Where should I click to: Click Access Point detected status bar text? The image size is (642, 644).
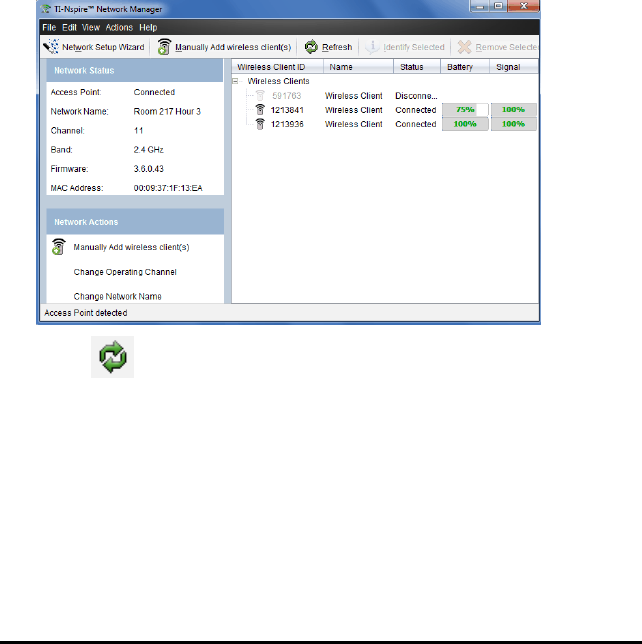point(85,313)
